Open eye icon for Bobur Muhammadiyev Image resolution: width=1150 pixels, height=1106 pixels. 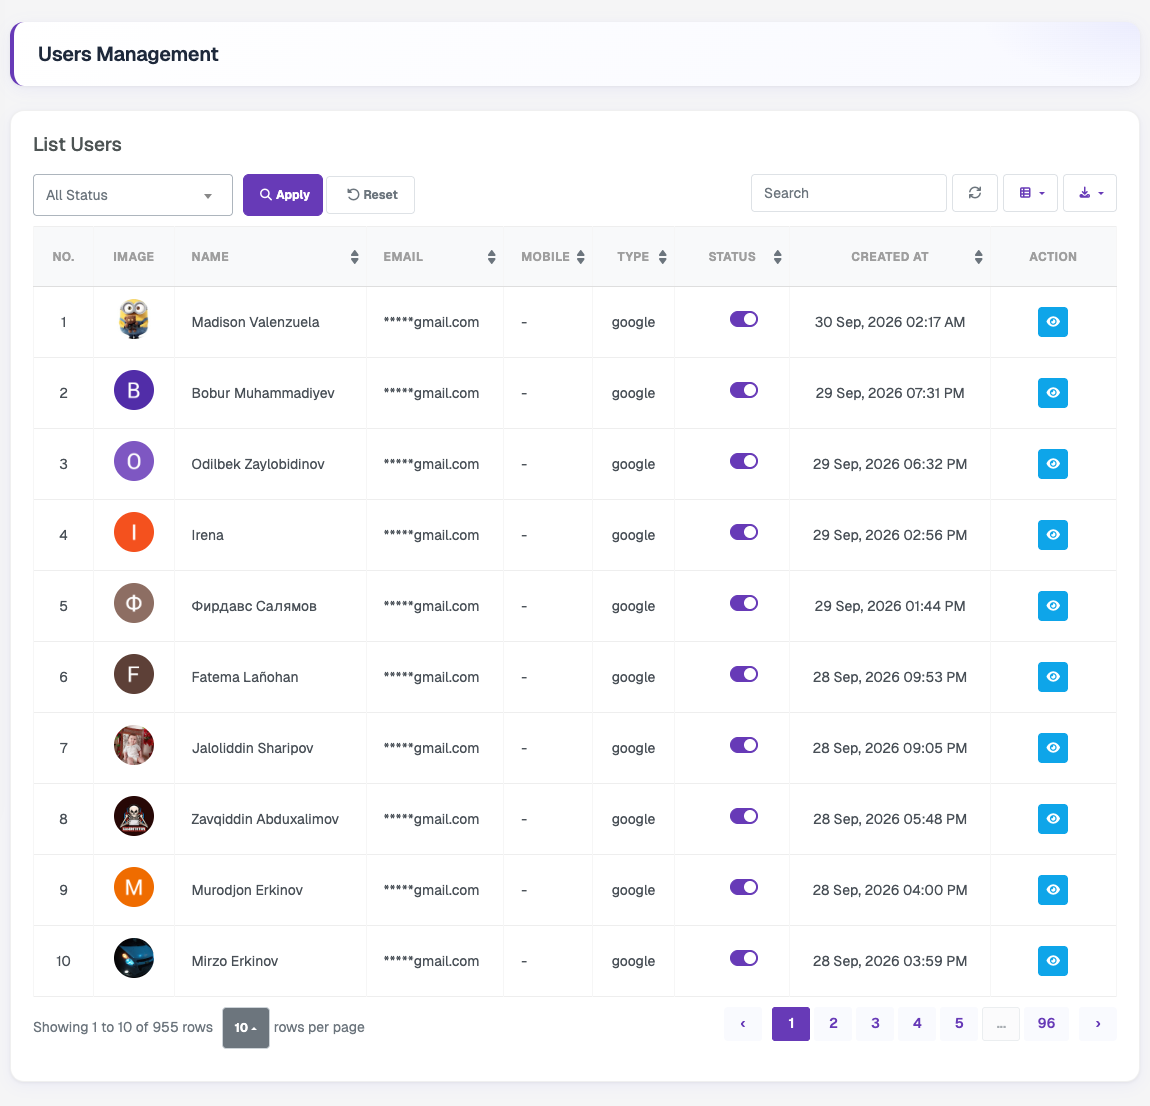(x=1052, y=393)
